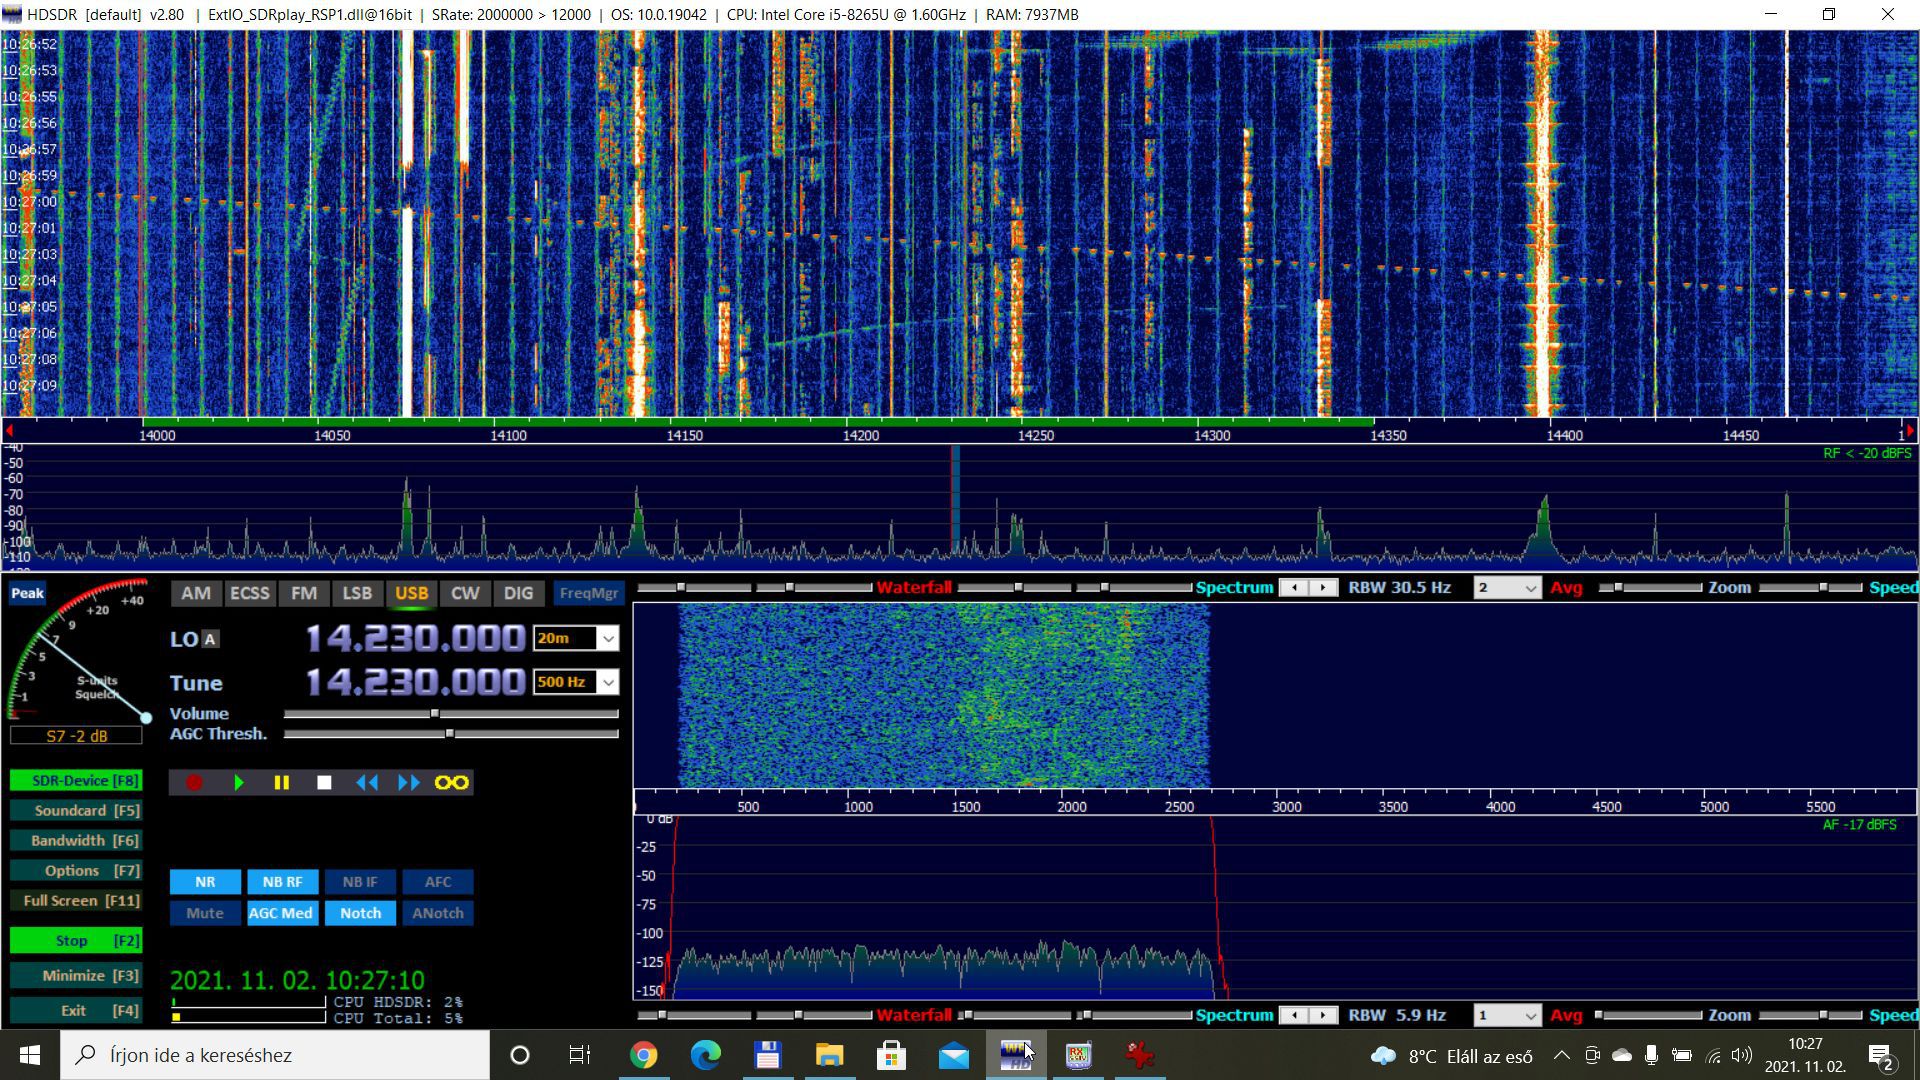1920x1080 pixels.
Task: Click the Peak S-meter indicator
Action: click(x=27, y=593)
